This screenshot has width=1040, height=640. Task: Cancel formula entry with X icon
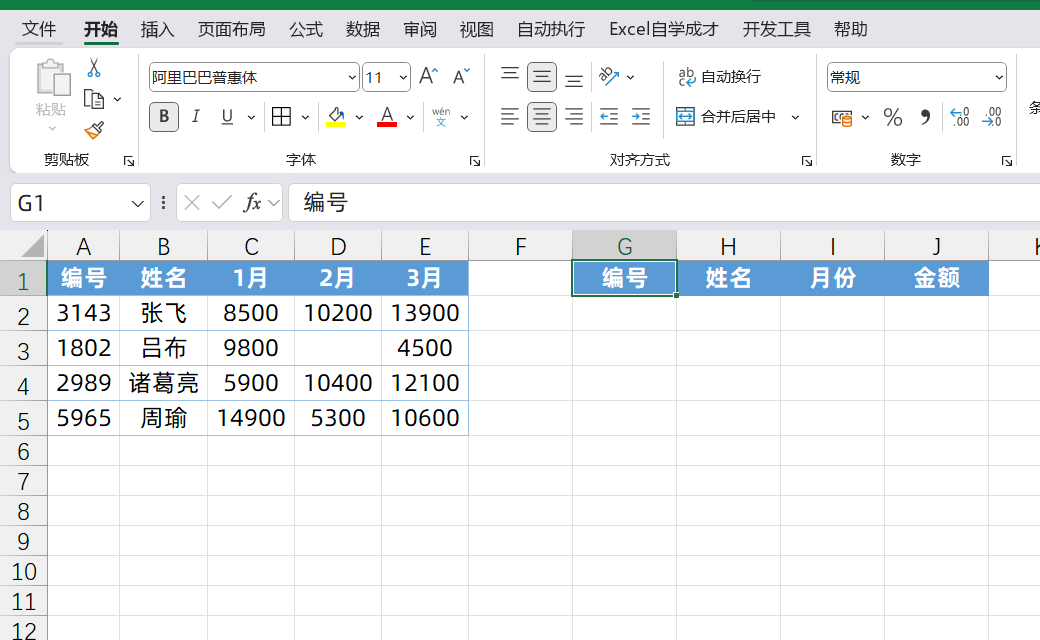pos(192,202)
